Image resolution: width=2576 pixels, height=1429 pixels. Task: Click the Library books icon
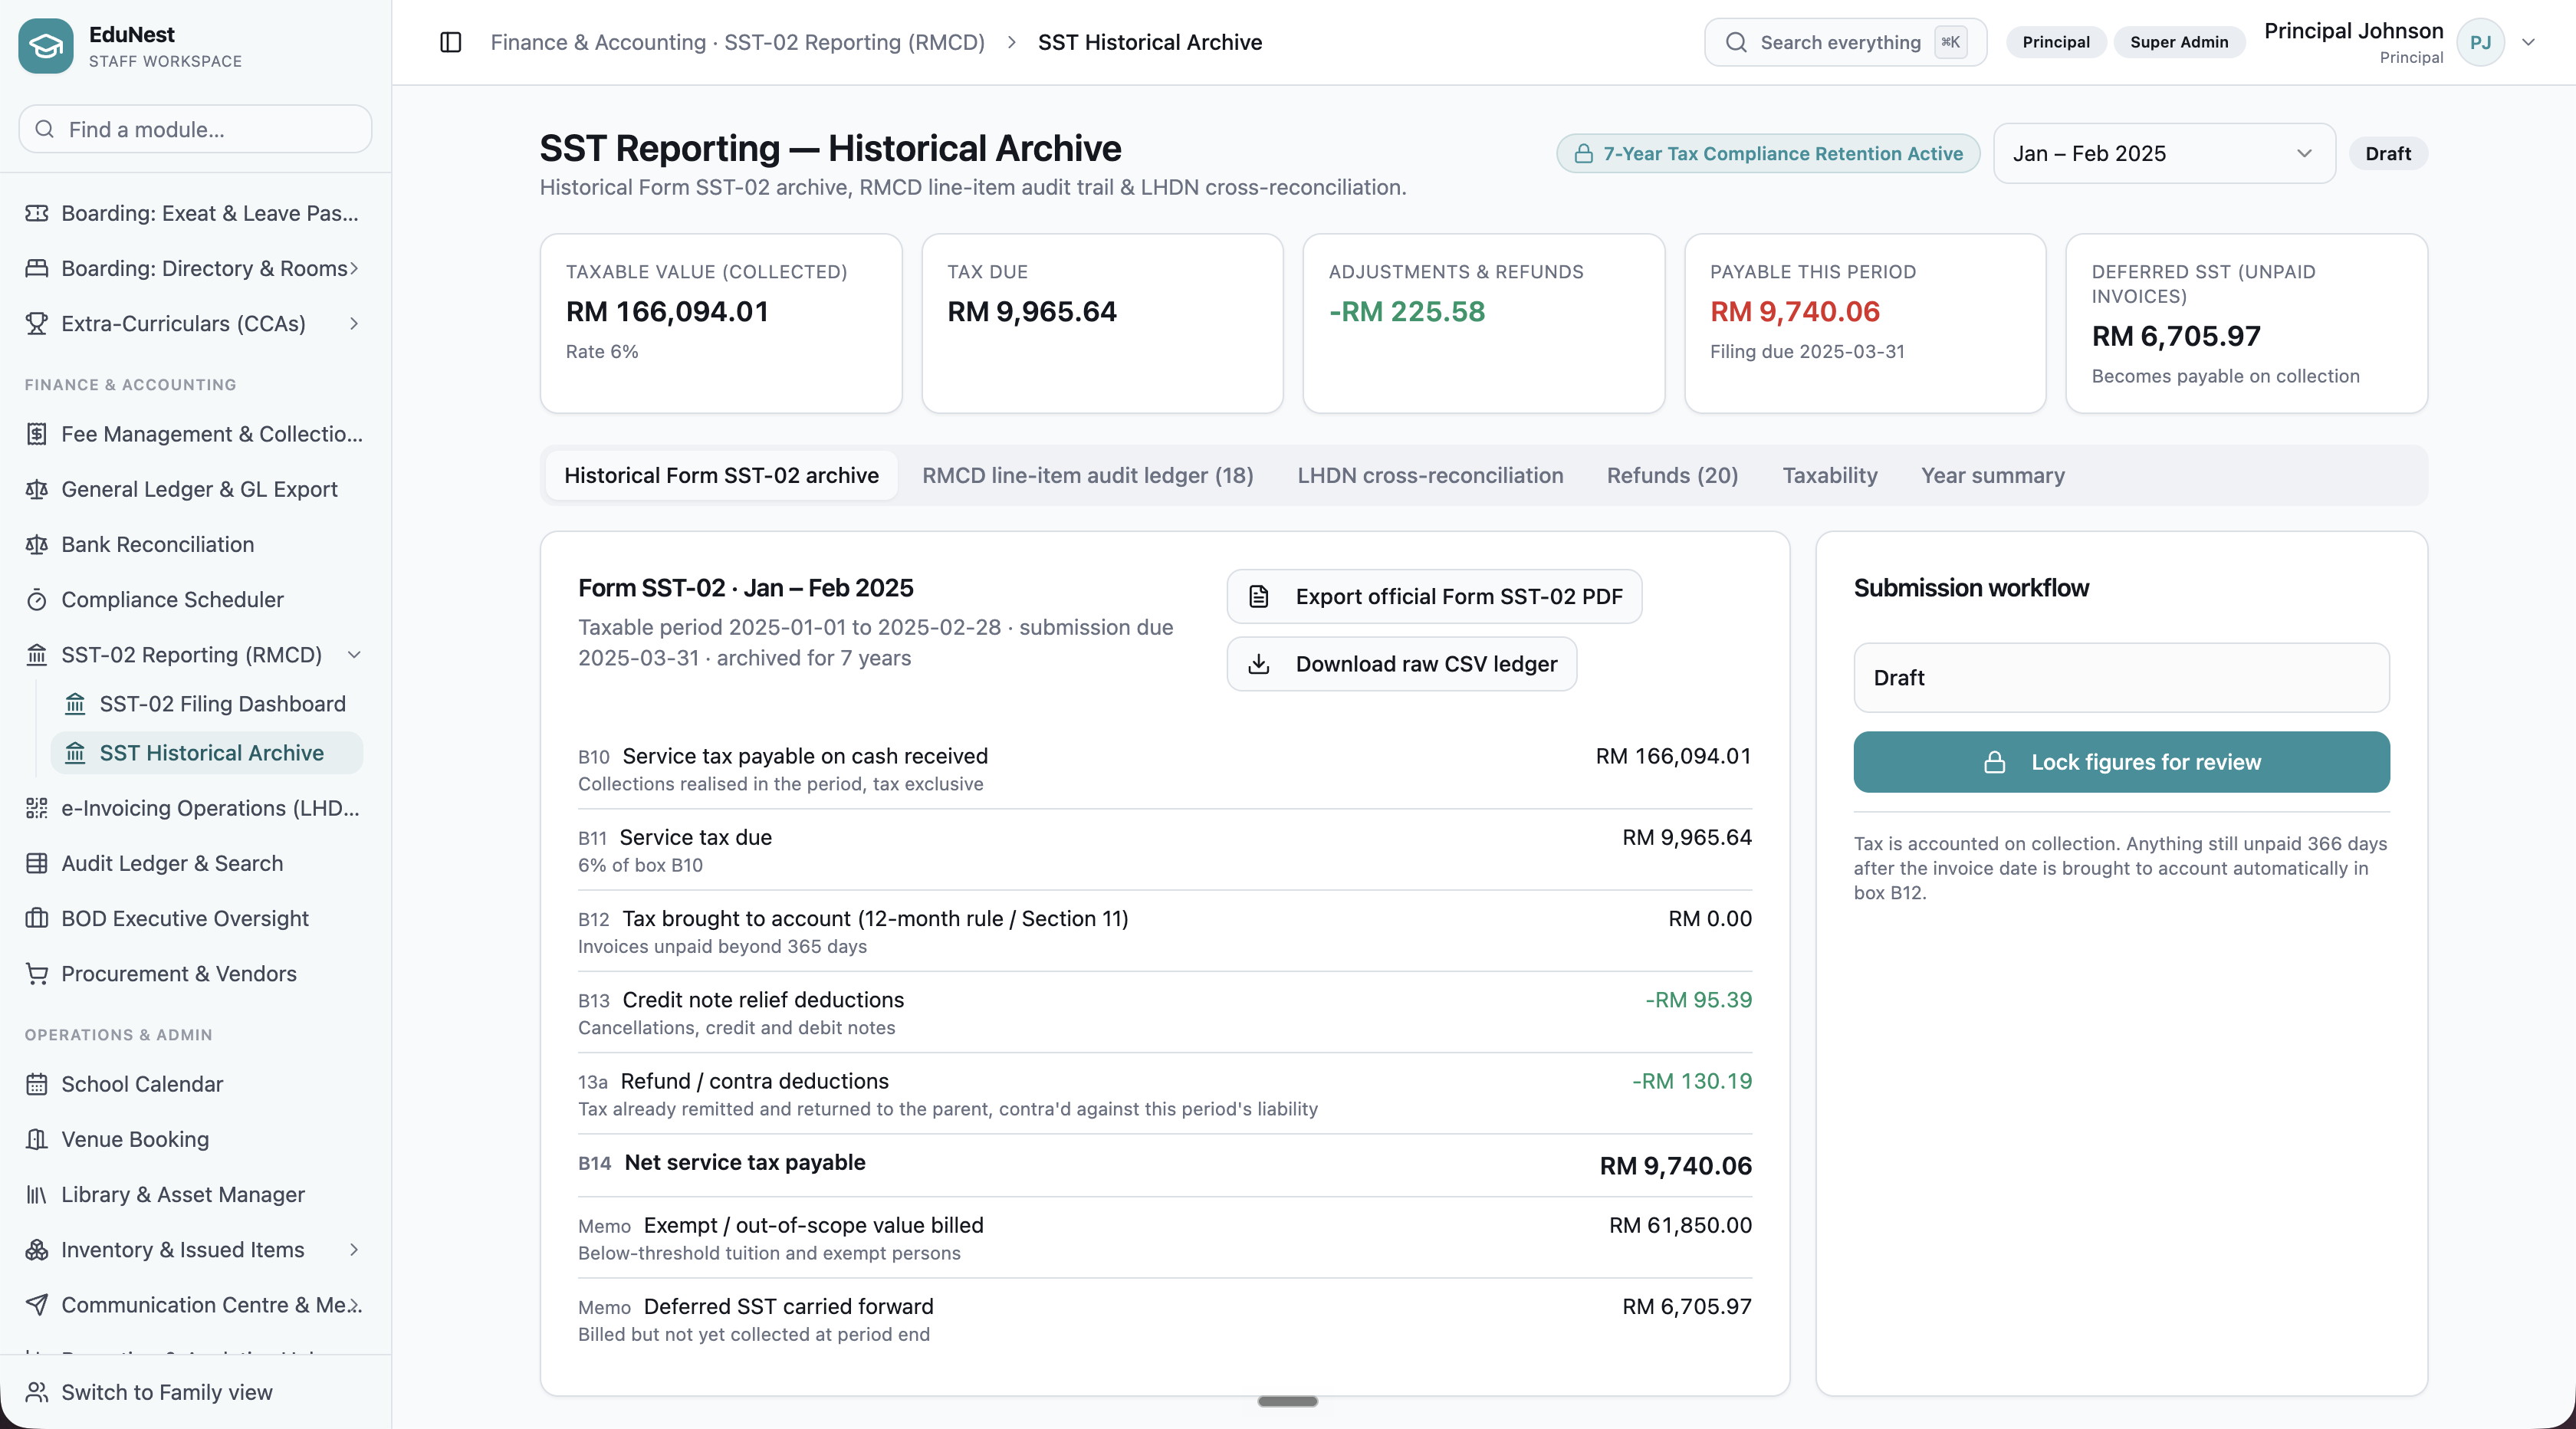pos(37,1194)
